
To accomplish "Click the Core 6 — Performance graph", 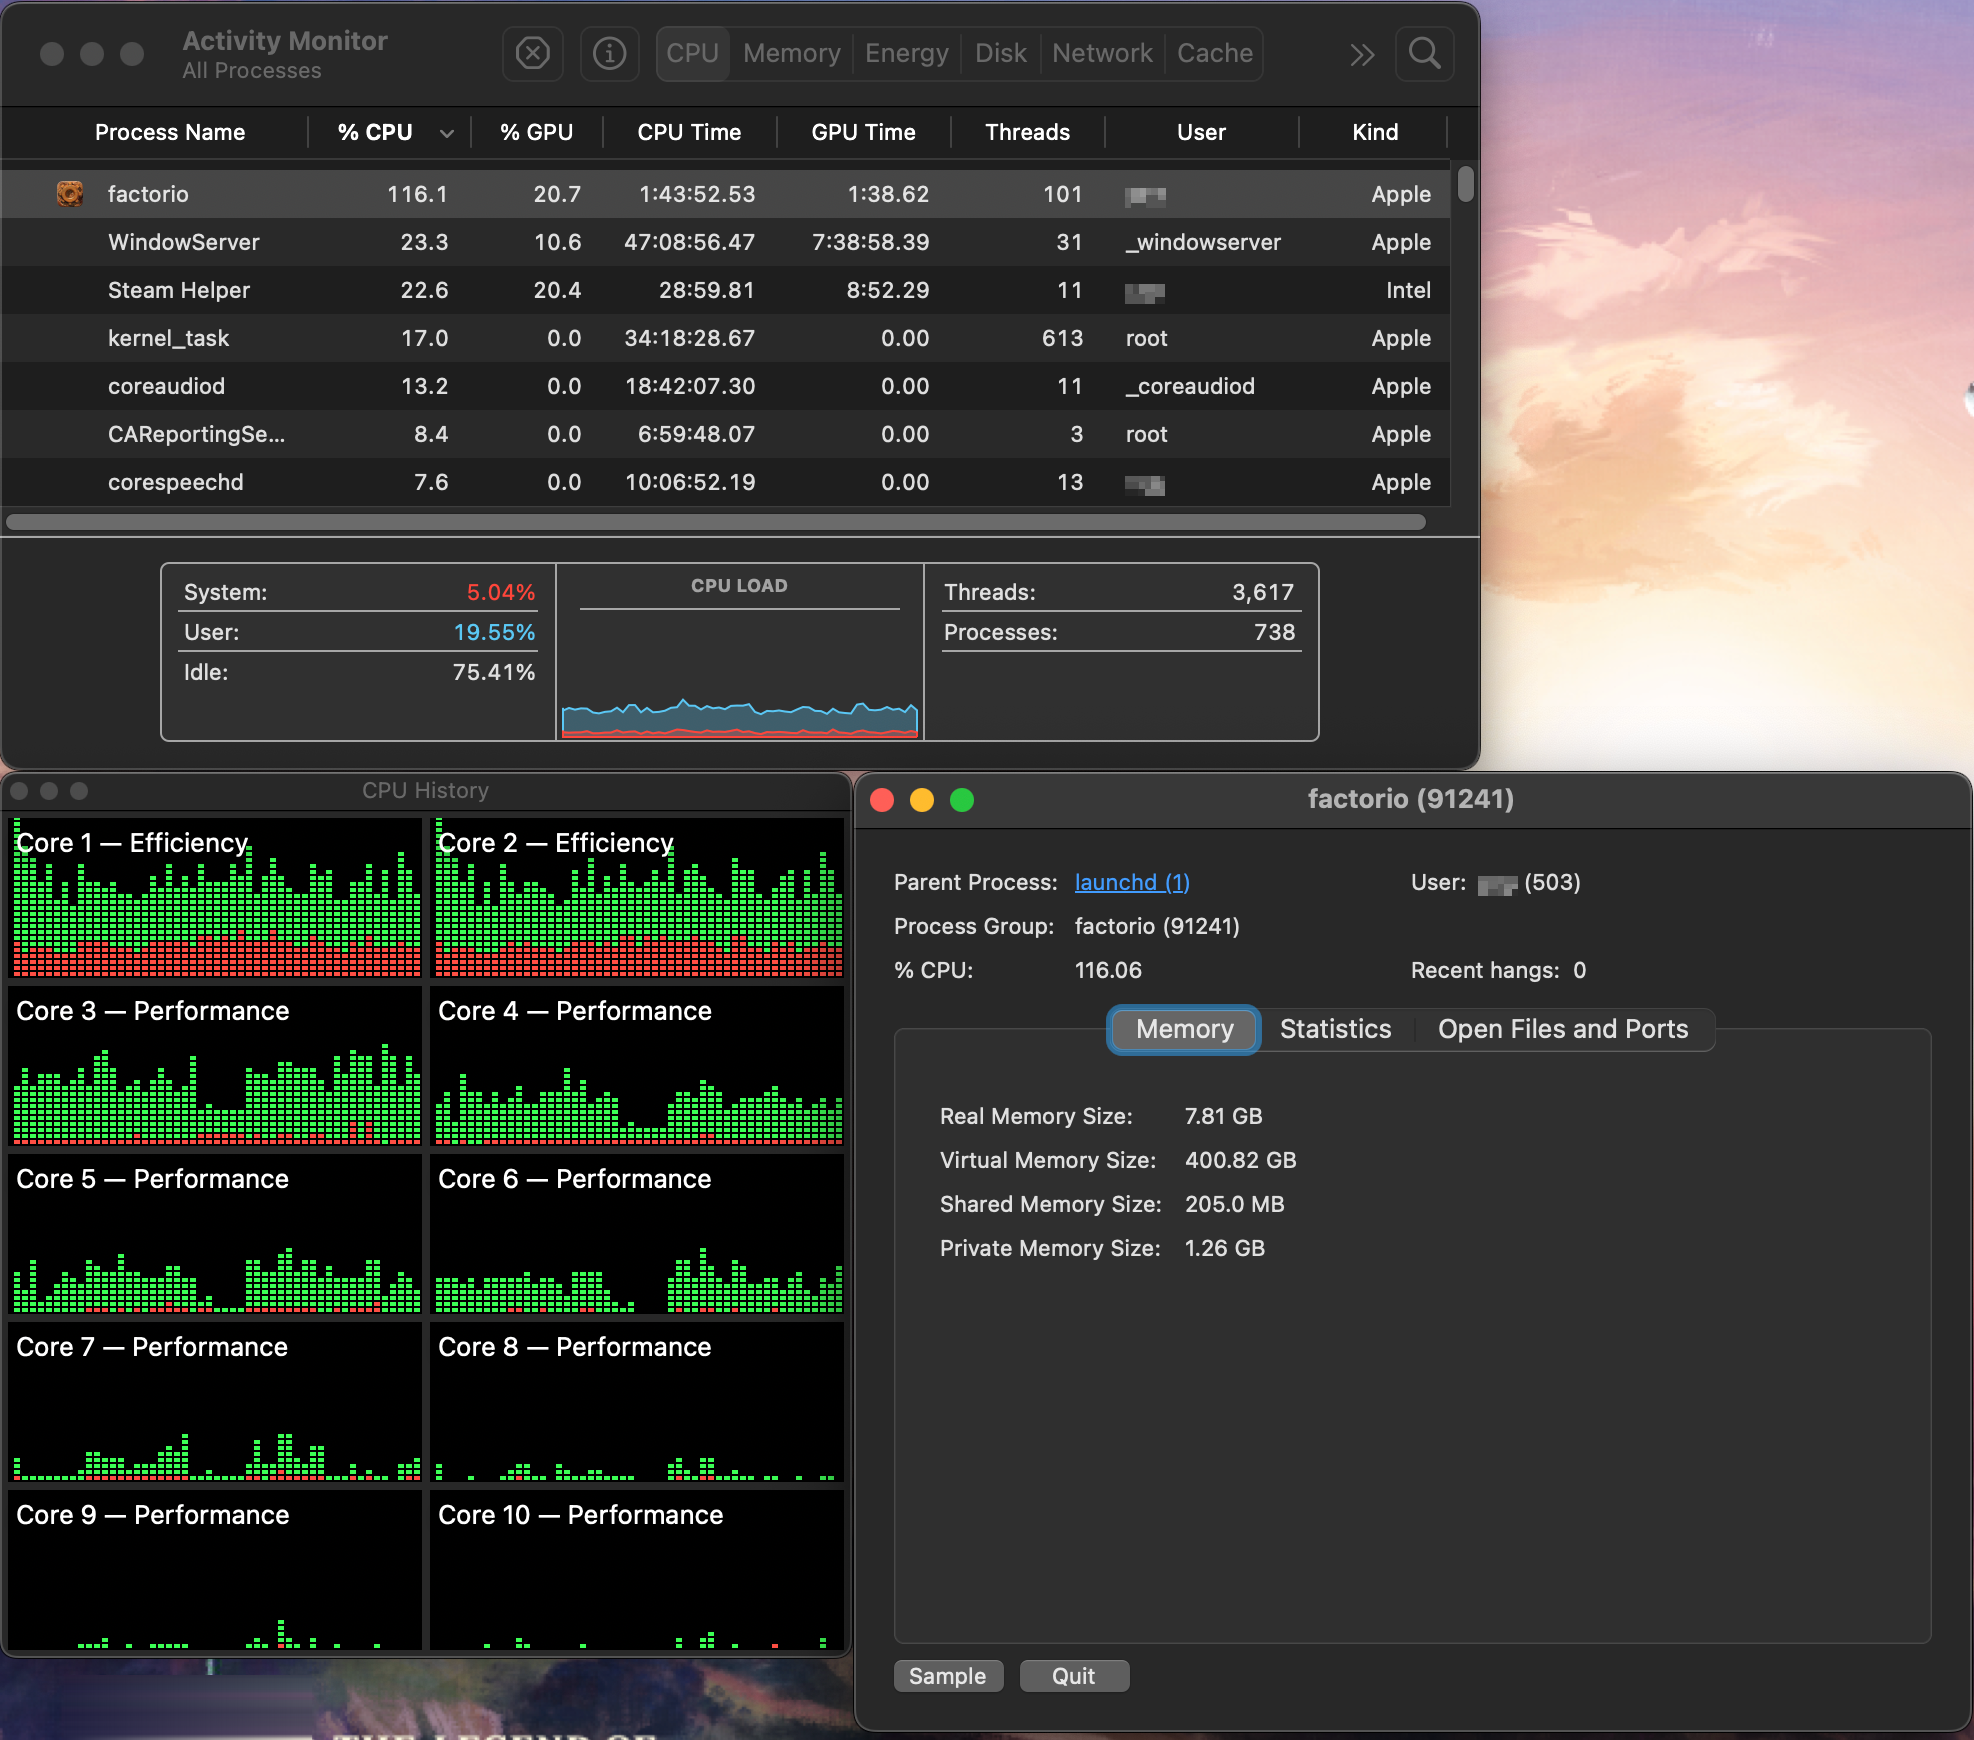I will pos(638,1233).
